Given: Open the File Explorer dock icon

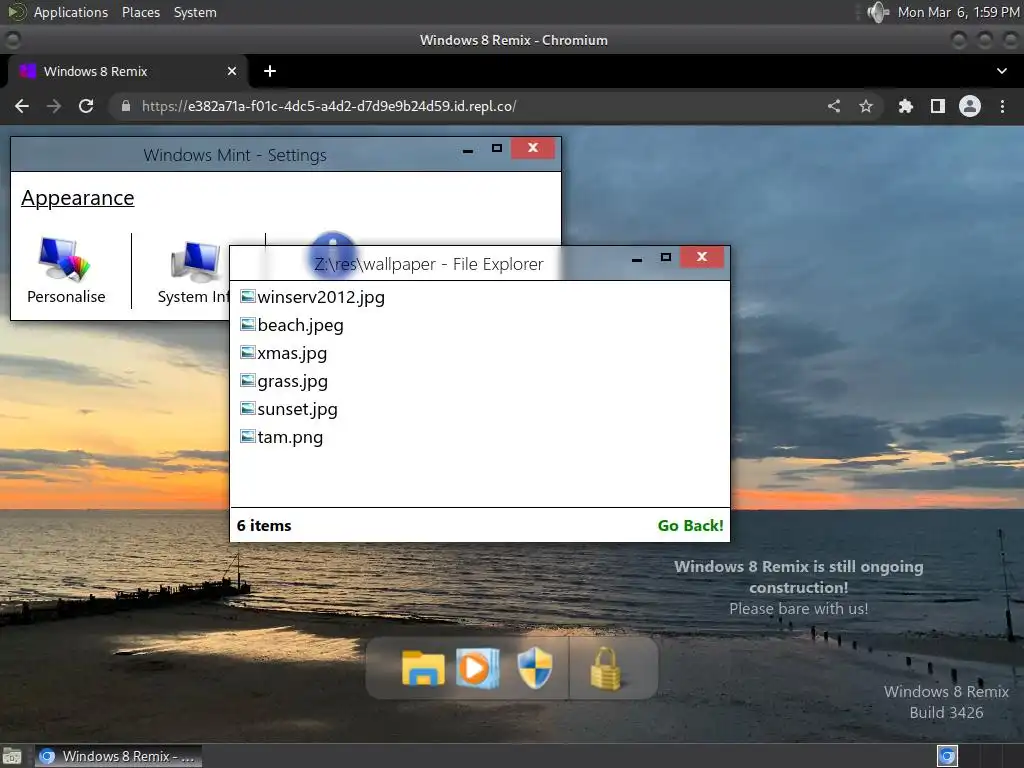Looking at the screenshot, I should [x=423, y=668].
